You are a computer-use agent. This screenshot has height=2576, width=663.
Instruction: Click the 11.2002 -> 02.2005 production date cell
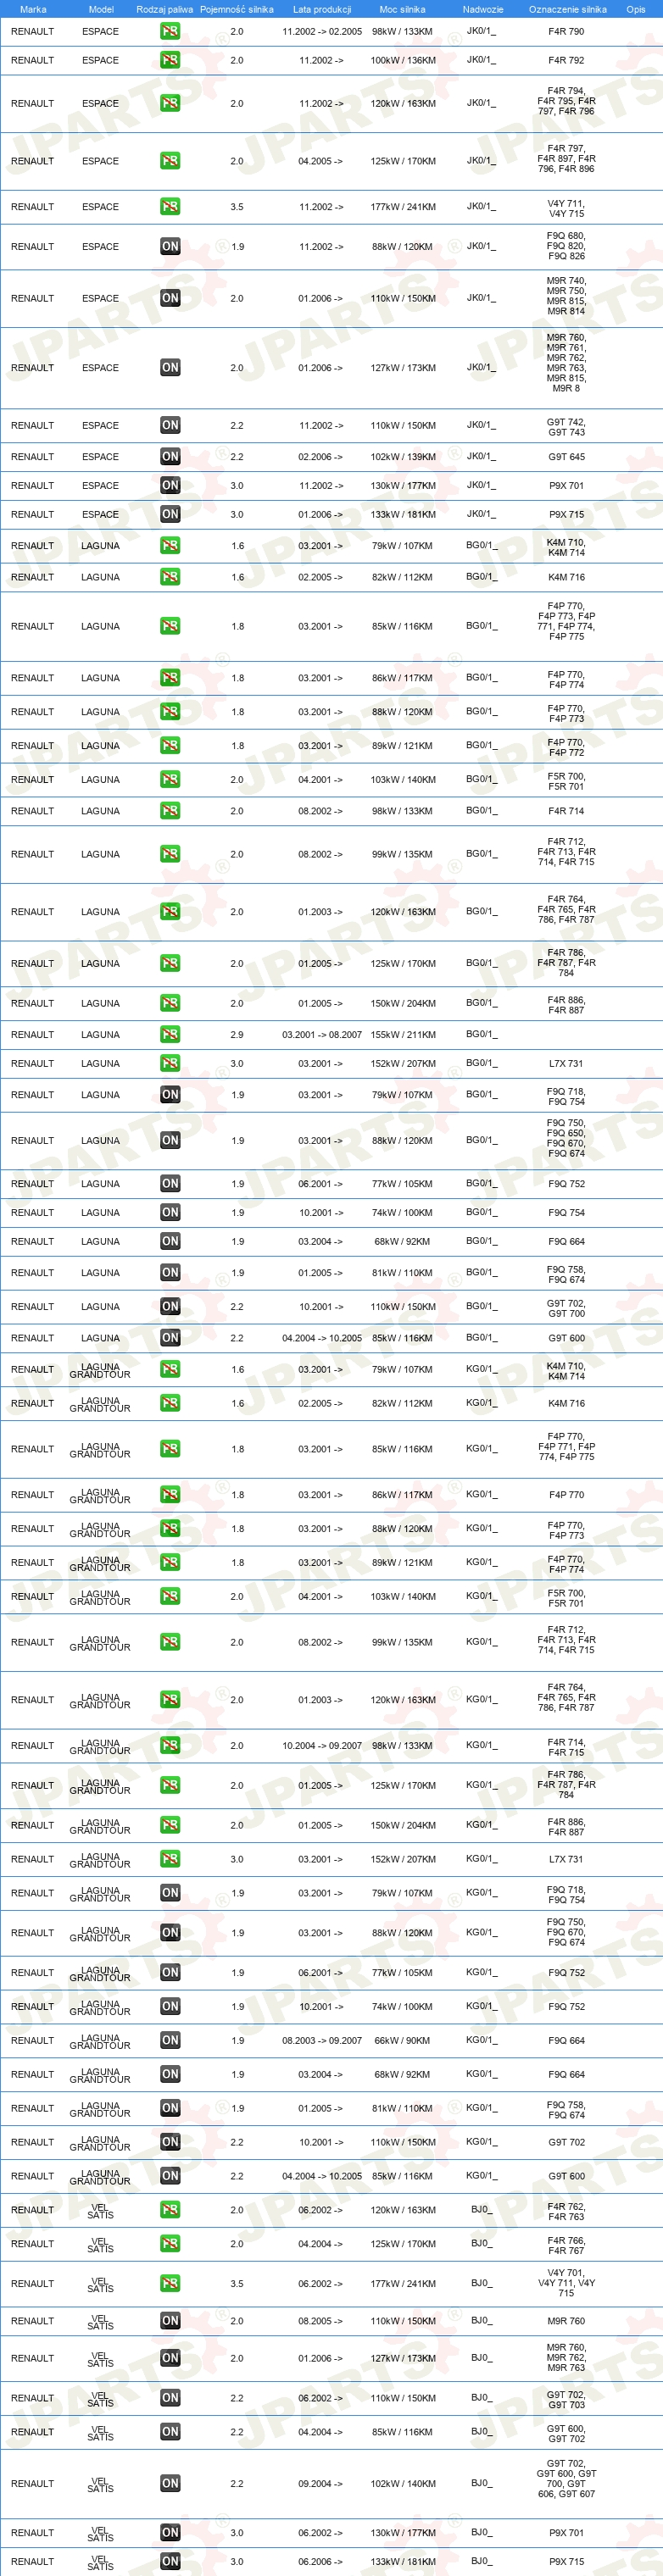322,31
